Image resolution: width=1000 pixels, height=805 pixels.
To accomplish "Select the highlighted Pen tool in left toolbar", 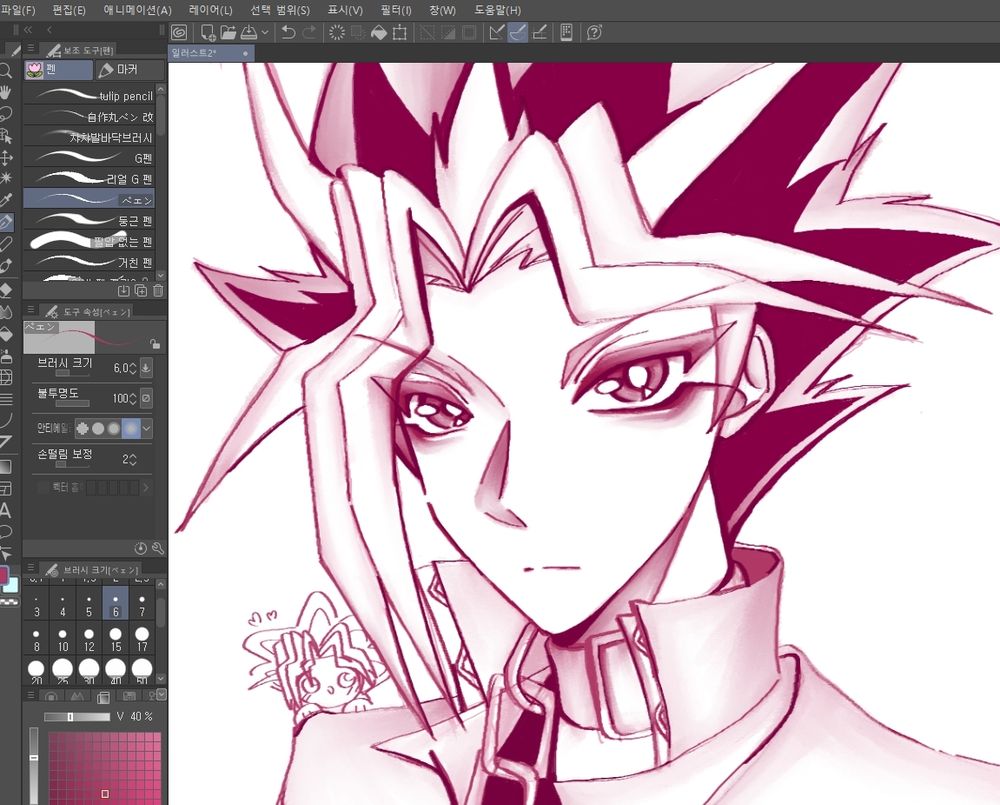I will [5, 222].
